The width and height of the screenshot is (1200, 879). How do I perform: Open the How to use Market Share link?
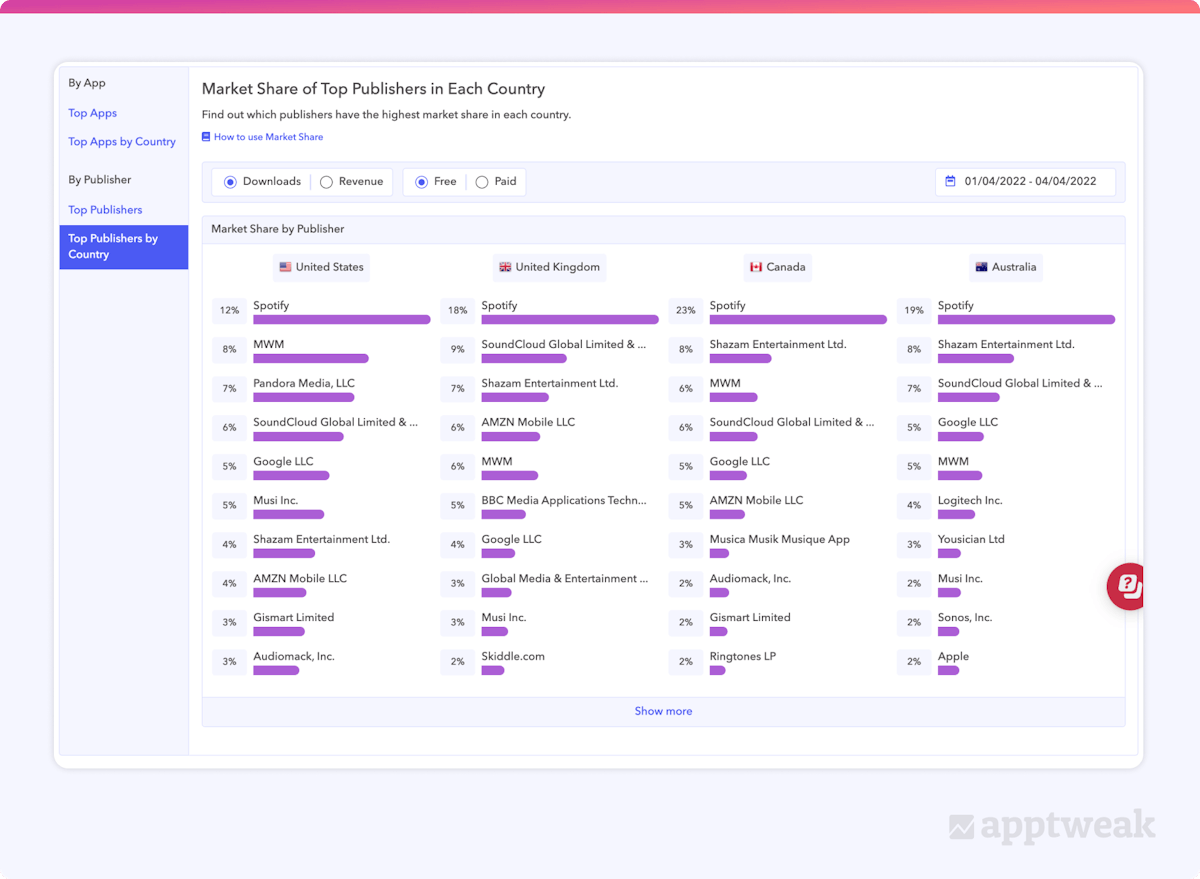click(x=267, y=136)
